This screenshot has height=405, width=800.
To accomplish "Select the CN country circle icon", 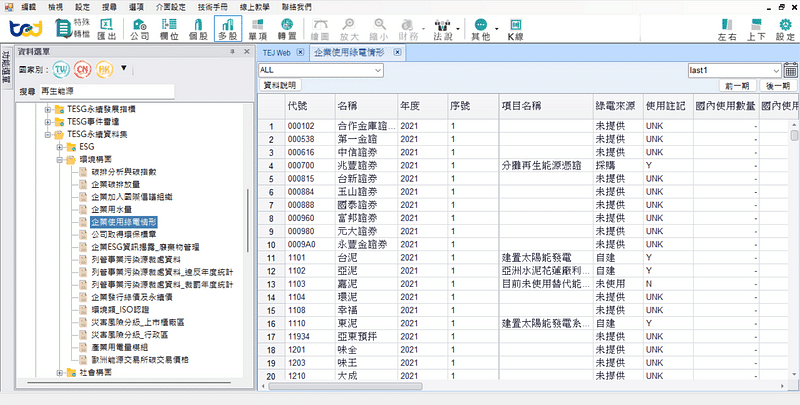I will click(x=83, y=69).
